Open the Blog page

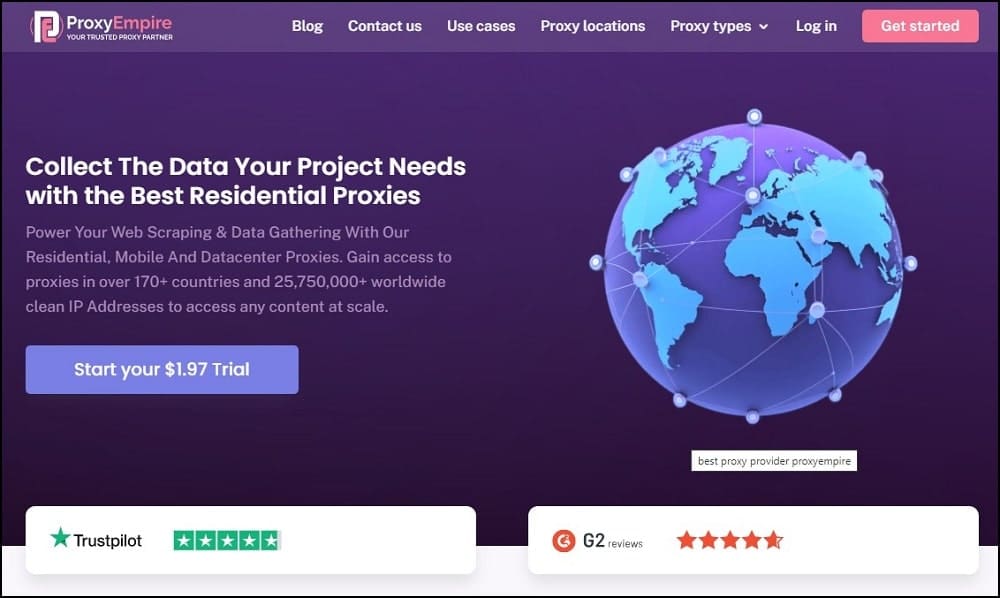tap(307, 26)
